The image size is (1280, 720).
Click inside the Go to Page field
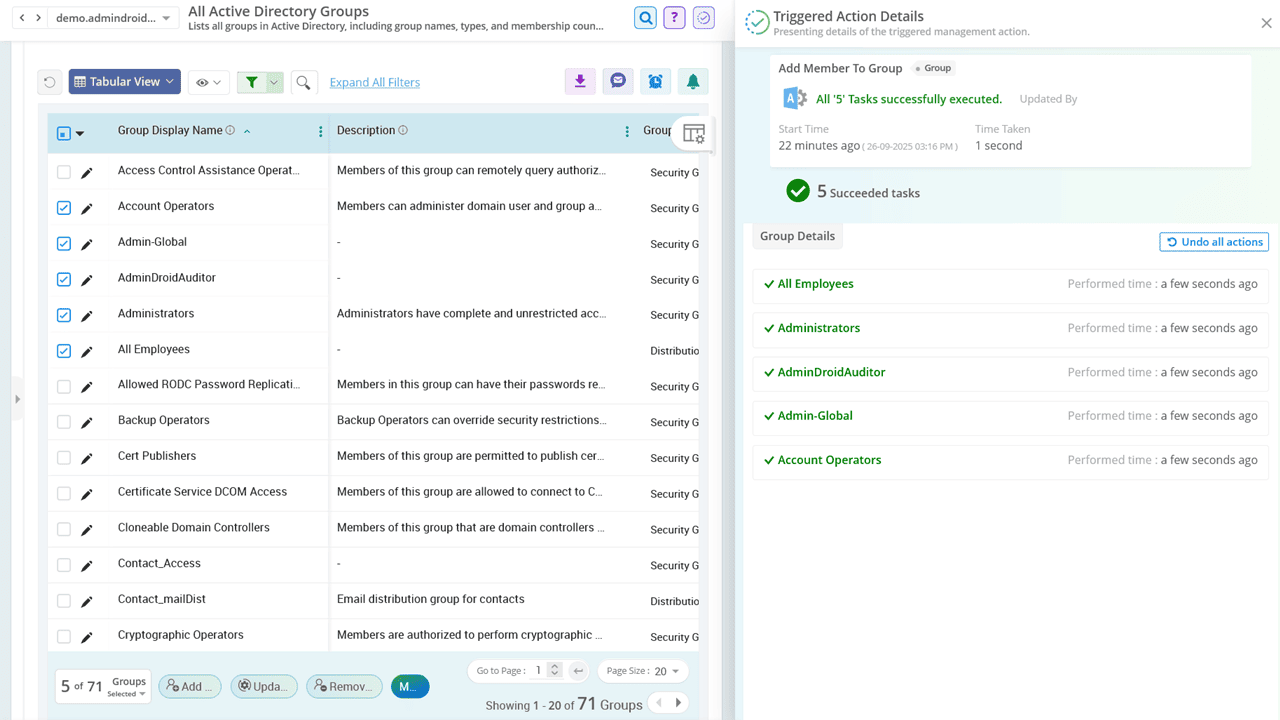pos(538,670)
